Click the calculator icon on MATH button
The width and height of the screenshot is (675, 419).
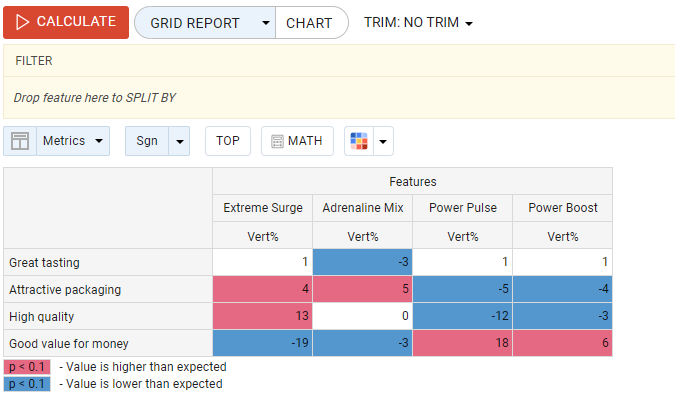point(277,141)
